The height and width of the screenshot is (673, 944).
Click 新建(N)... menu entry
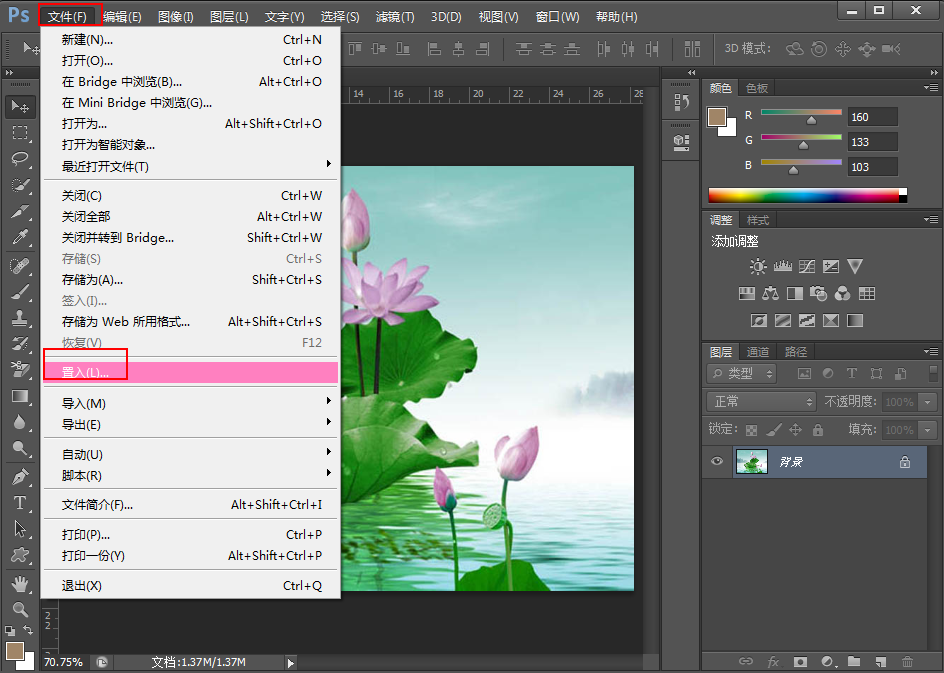click(191, 40)
